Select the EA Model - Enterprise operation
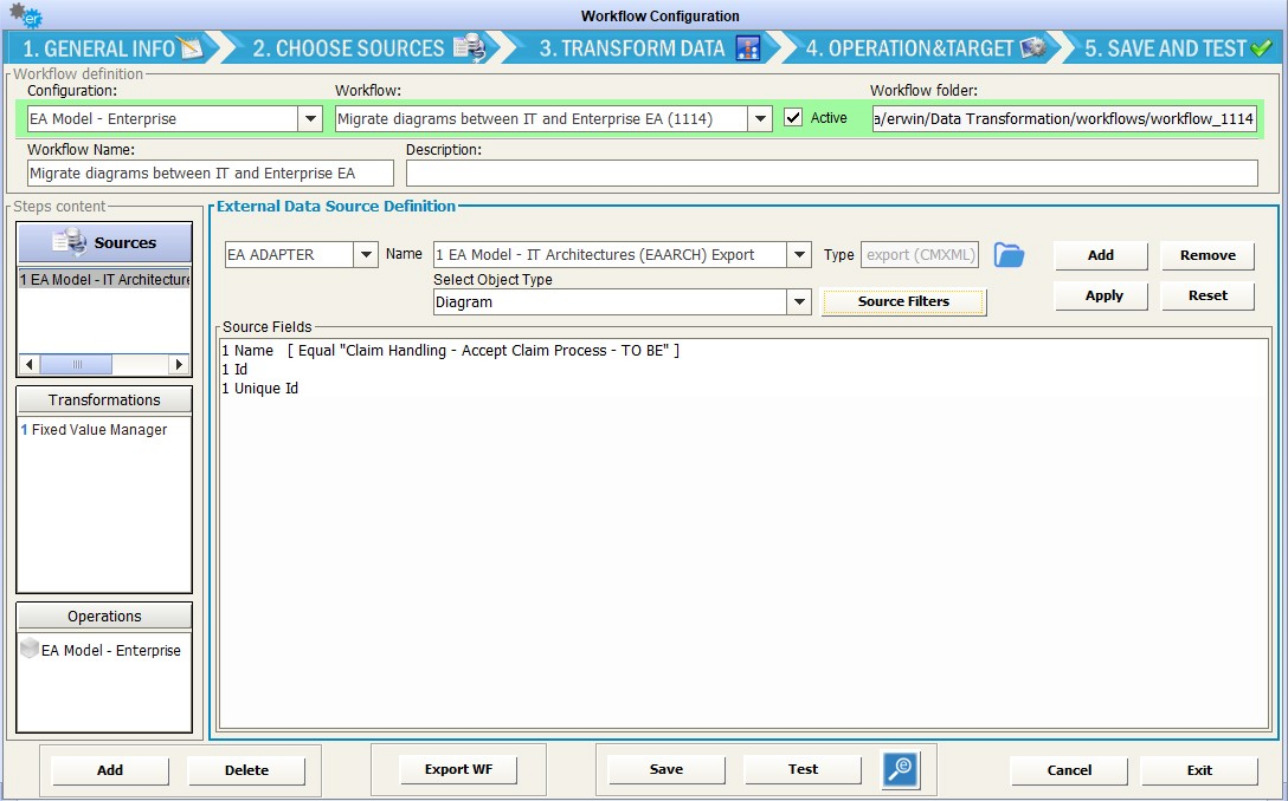Image resolution: width=1288 pixels, height=801 pixels. (101, 650)
